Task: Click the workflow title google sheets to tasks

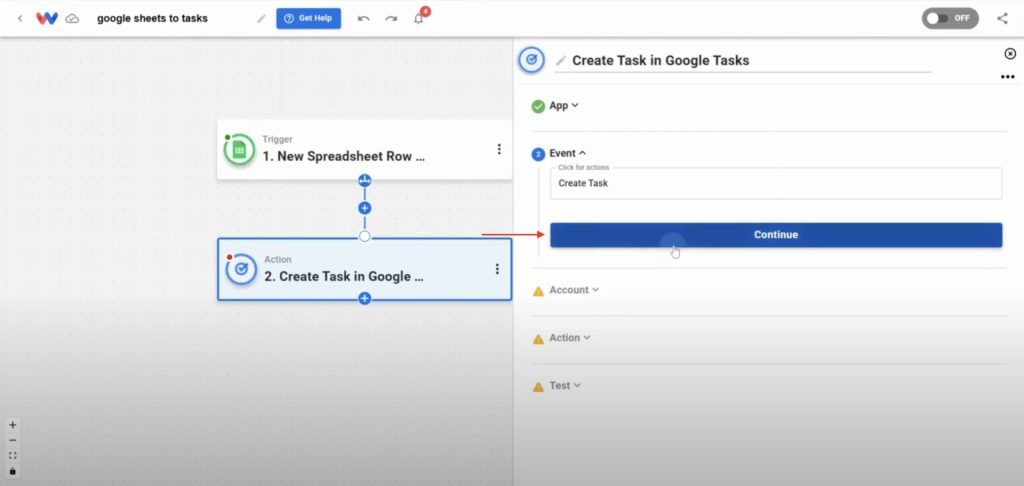Action: [152, 18]
